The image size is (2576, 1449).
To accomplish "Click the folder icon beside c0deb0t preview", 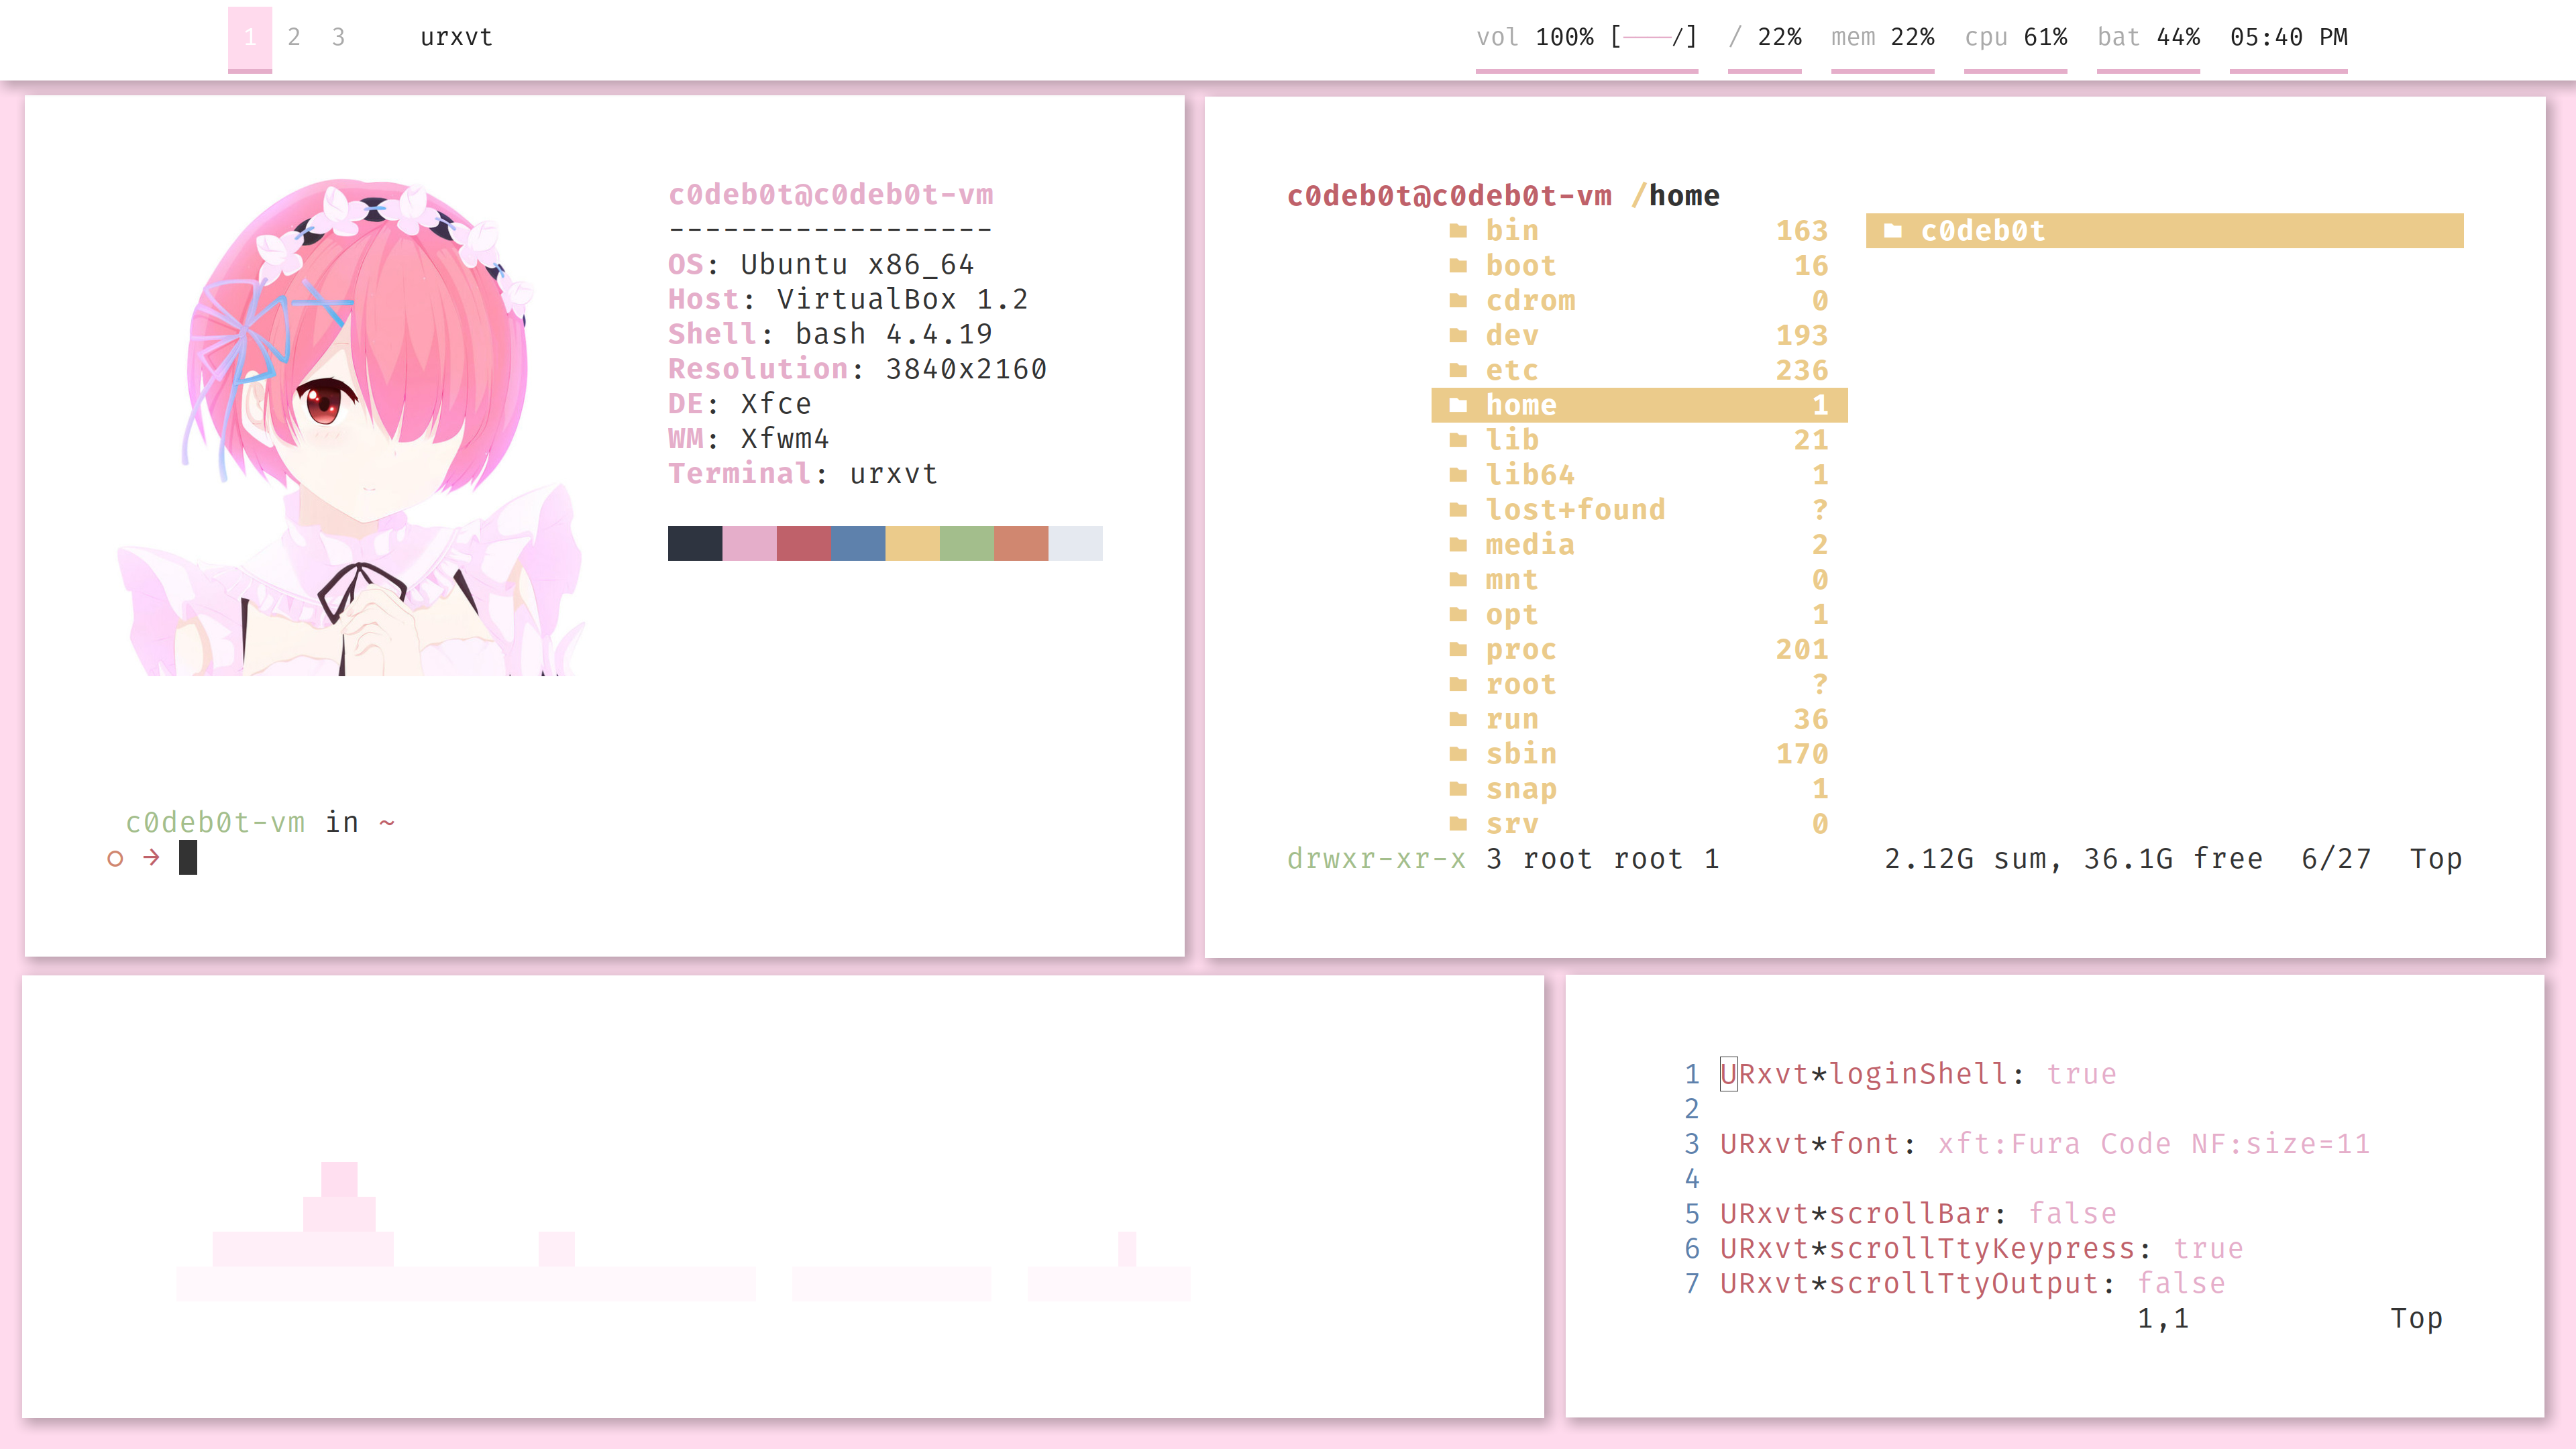I will coord(1892,231).
